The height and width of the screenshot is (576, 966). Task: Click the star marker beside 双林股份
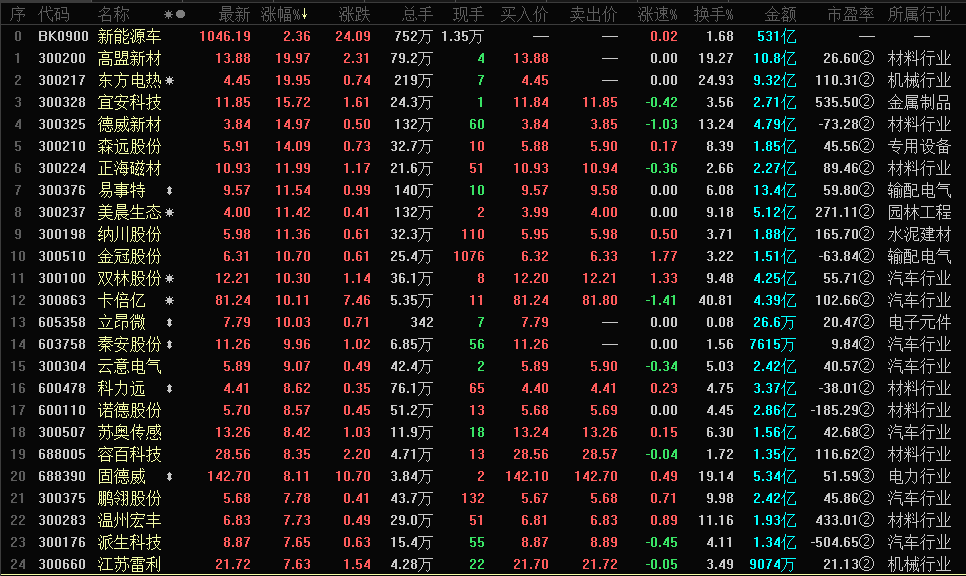(169, 278)
